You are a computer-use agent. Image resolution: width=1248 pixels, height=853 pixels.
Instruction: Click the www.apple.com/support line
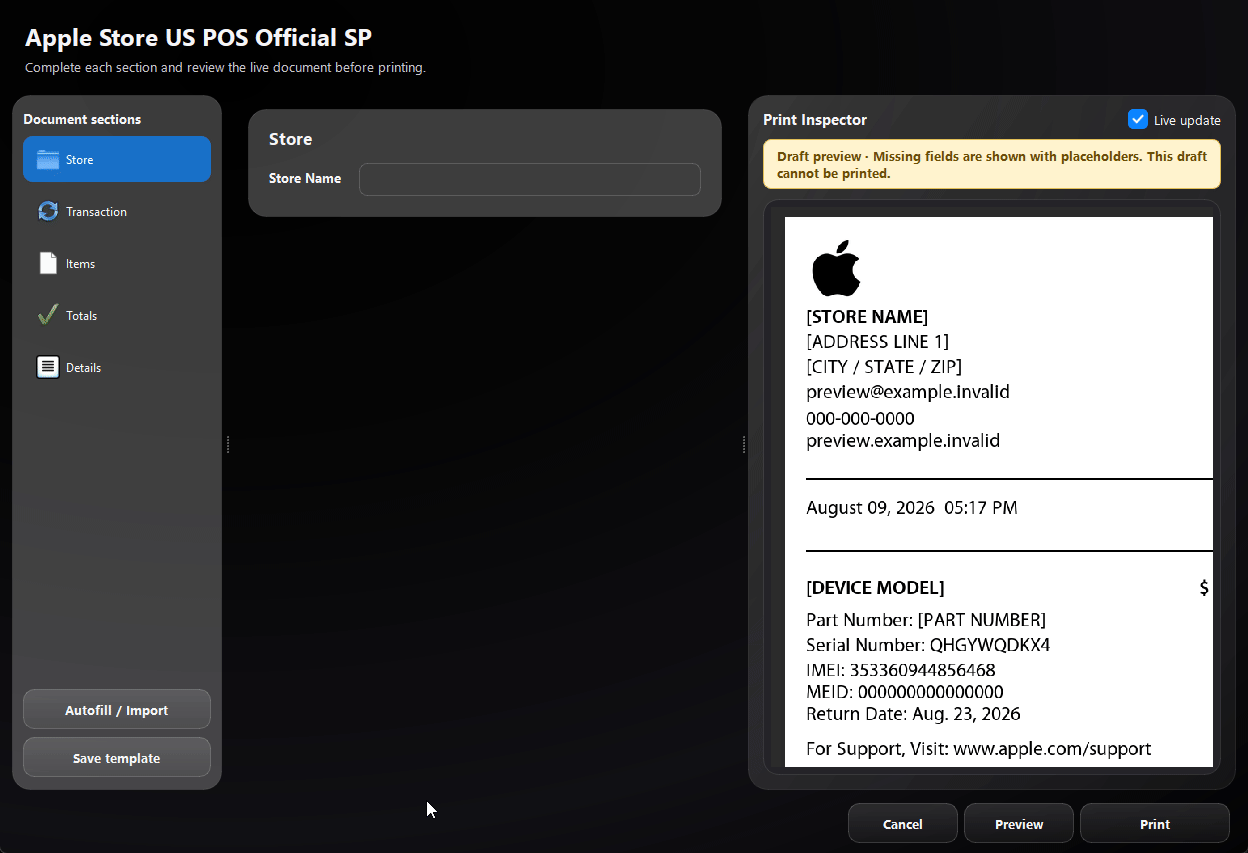pyautogui.click(x=978, y=748)
